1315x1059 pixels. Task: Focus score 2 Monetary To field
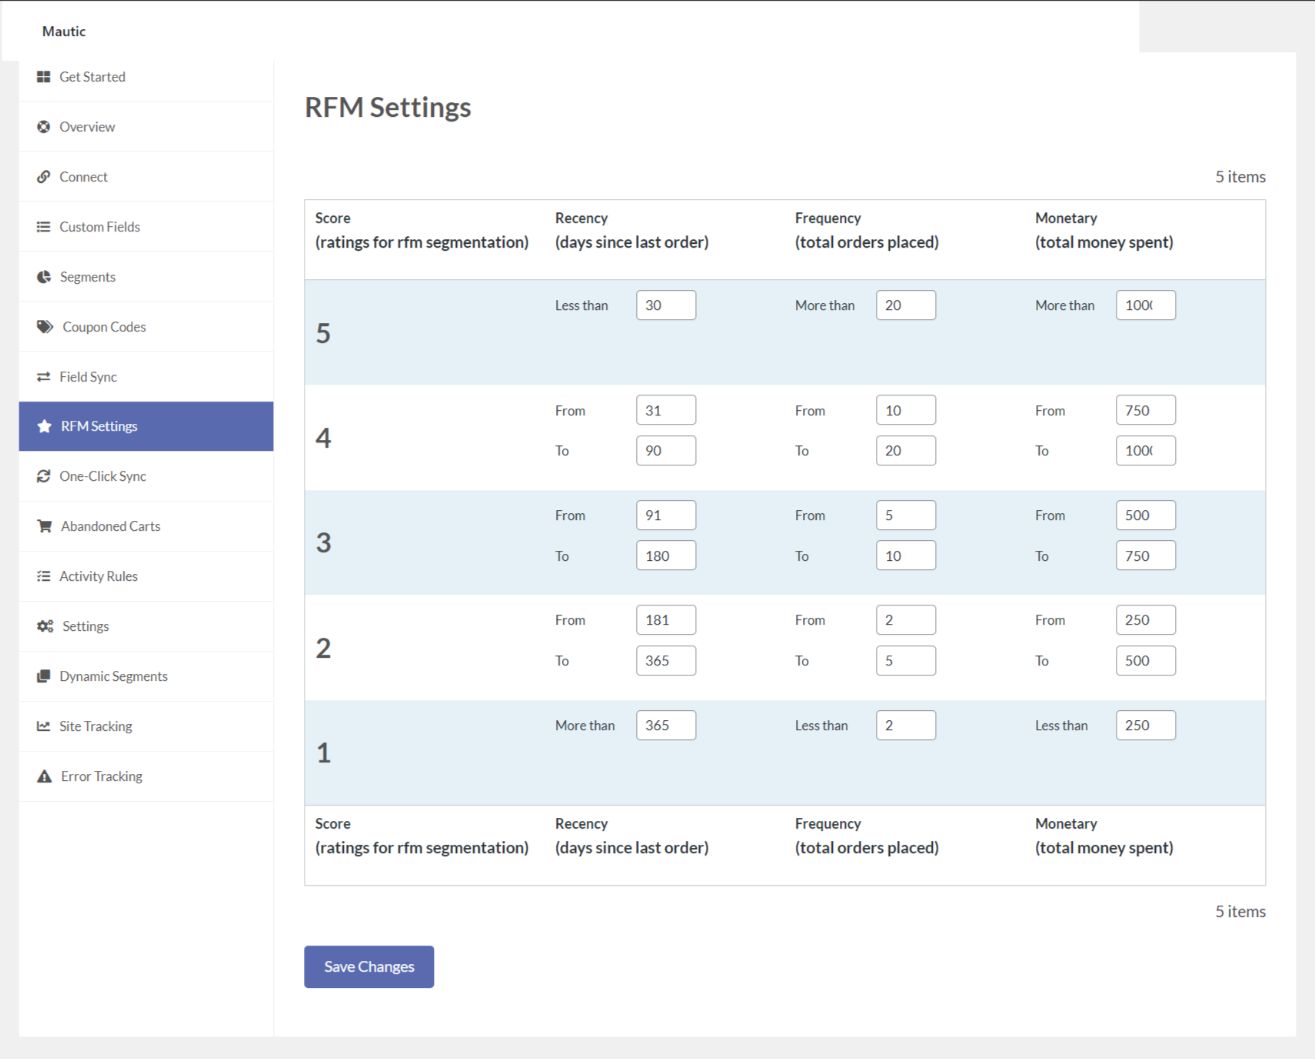[1146, 660]
